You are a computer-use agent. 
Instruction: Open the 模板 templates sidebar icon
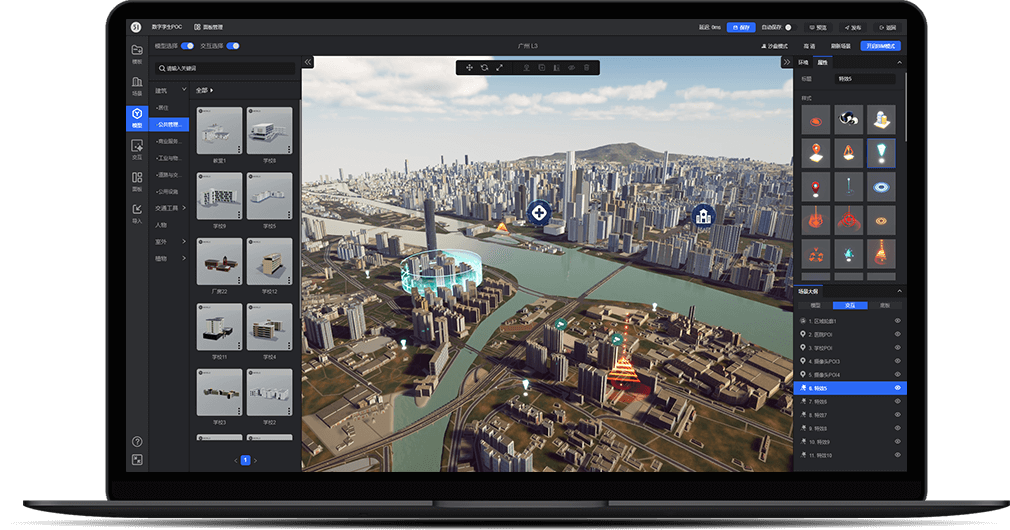point(137,52)
